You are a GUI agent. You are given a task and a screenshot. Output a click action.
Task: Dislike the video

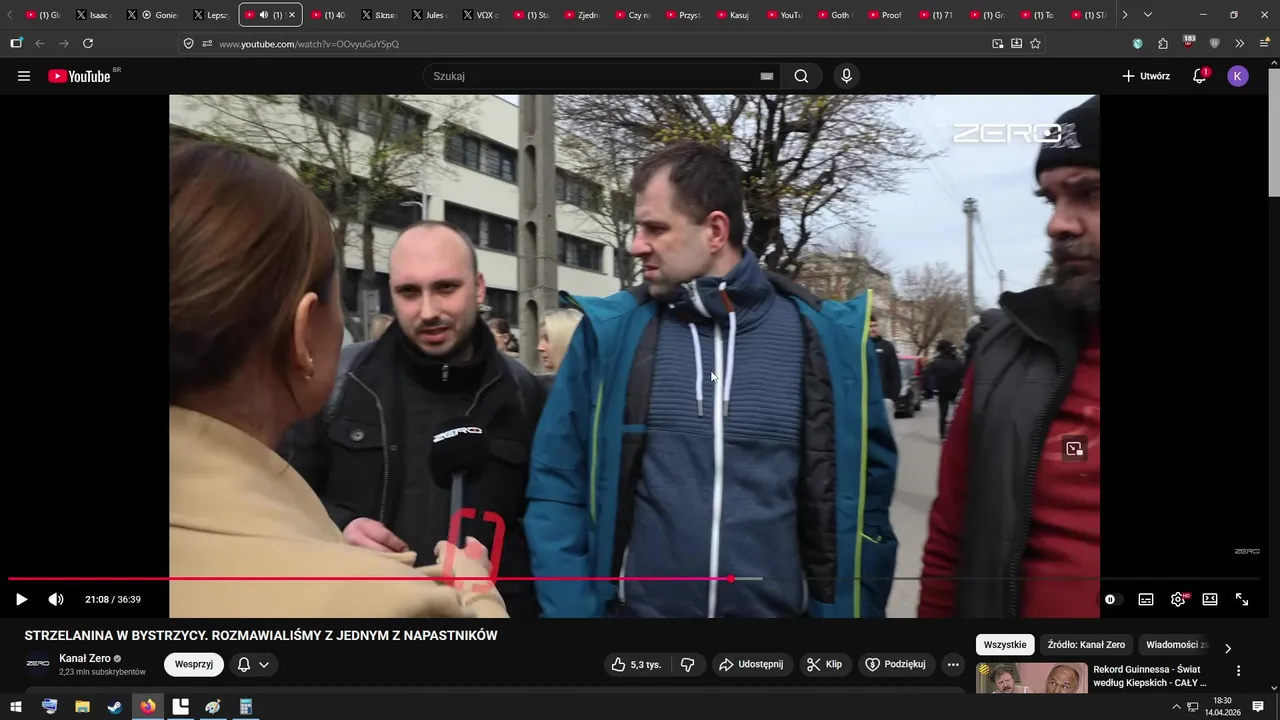(x=688, y=664)
